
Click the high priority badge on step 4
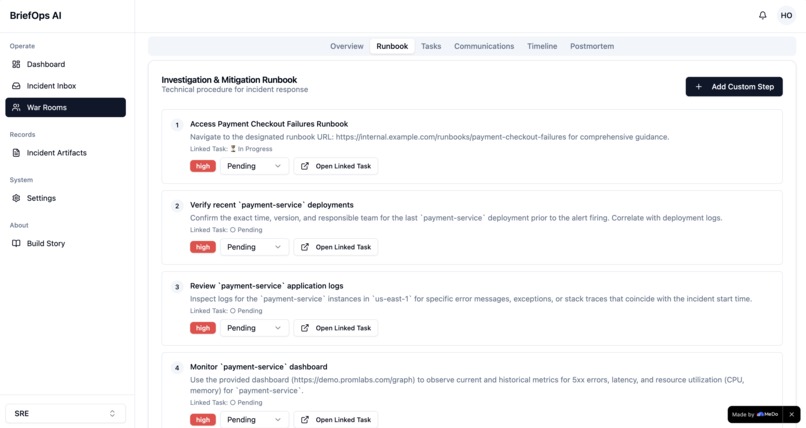point(203,420)
